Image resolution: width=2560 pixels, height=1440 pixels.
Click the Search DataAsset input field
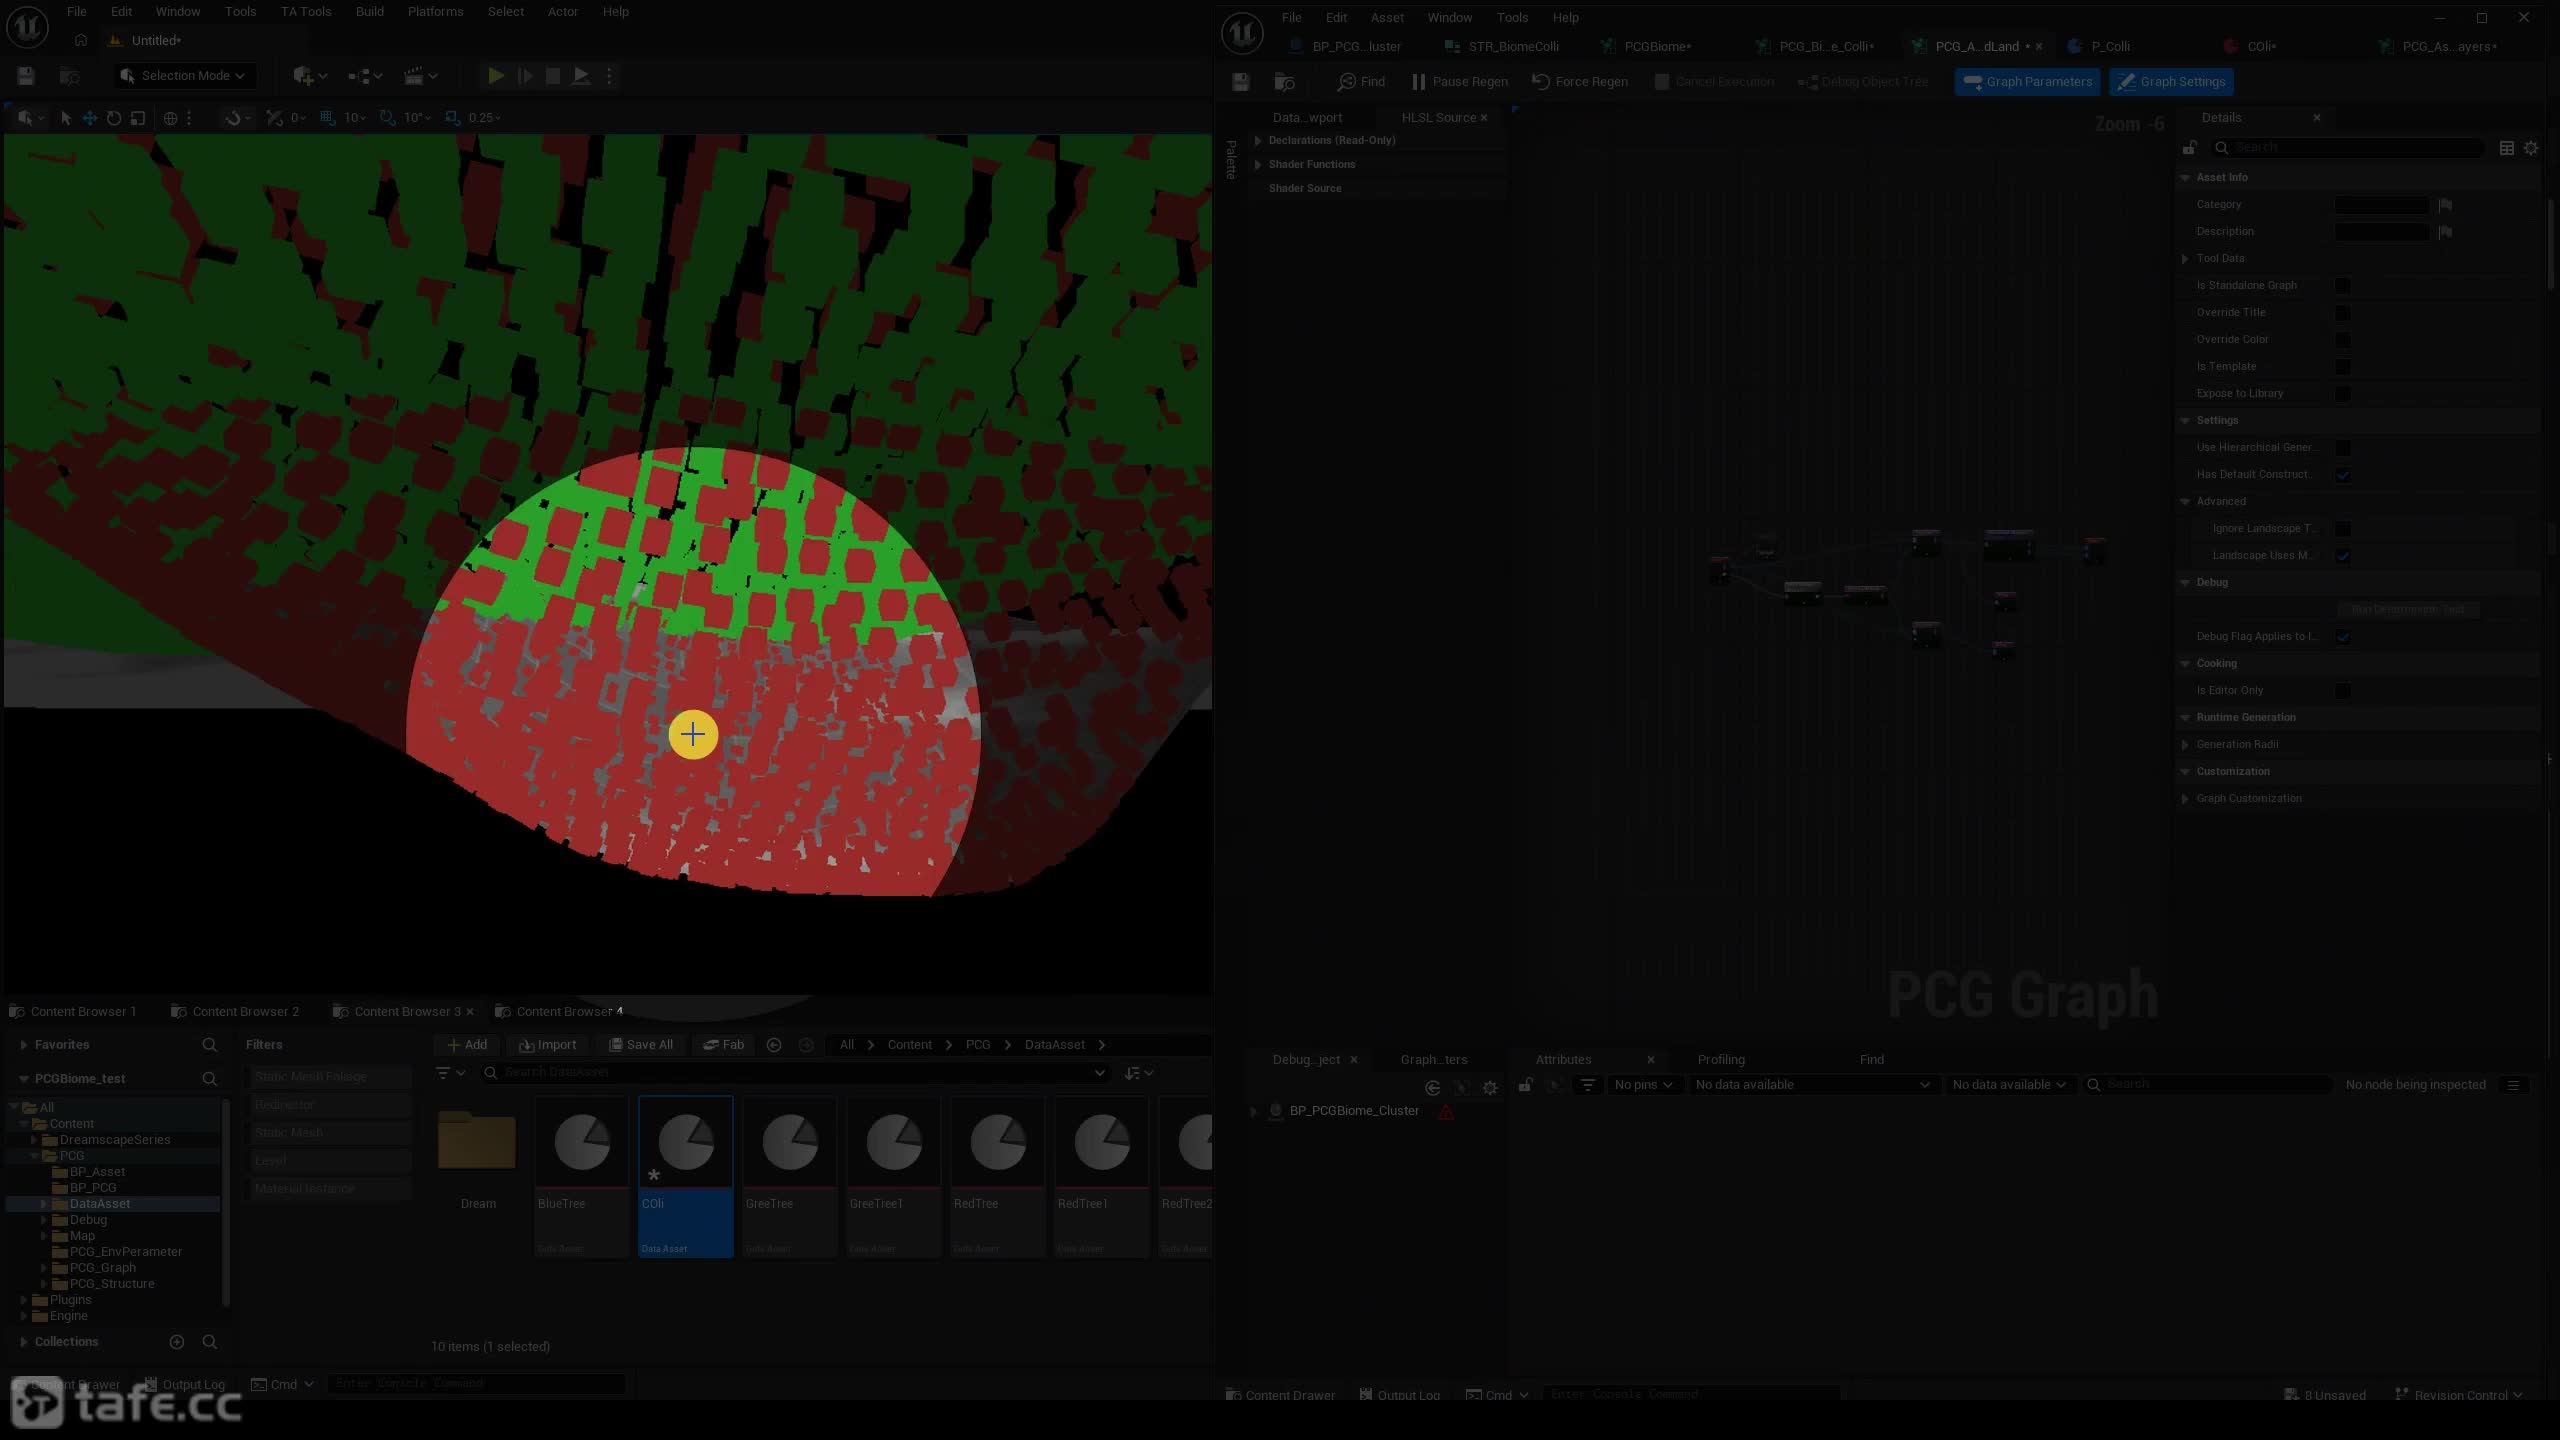(x=795, y=1073)
